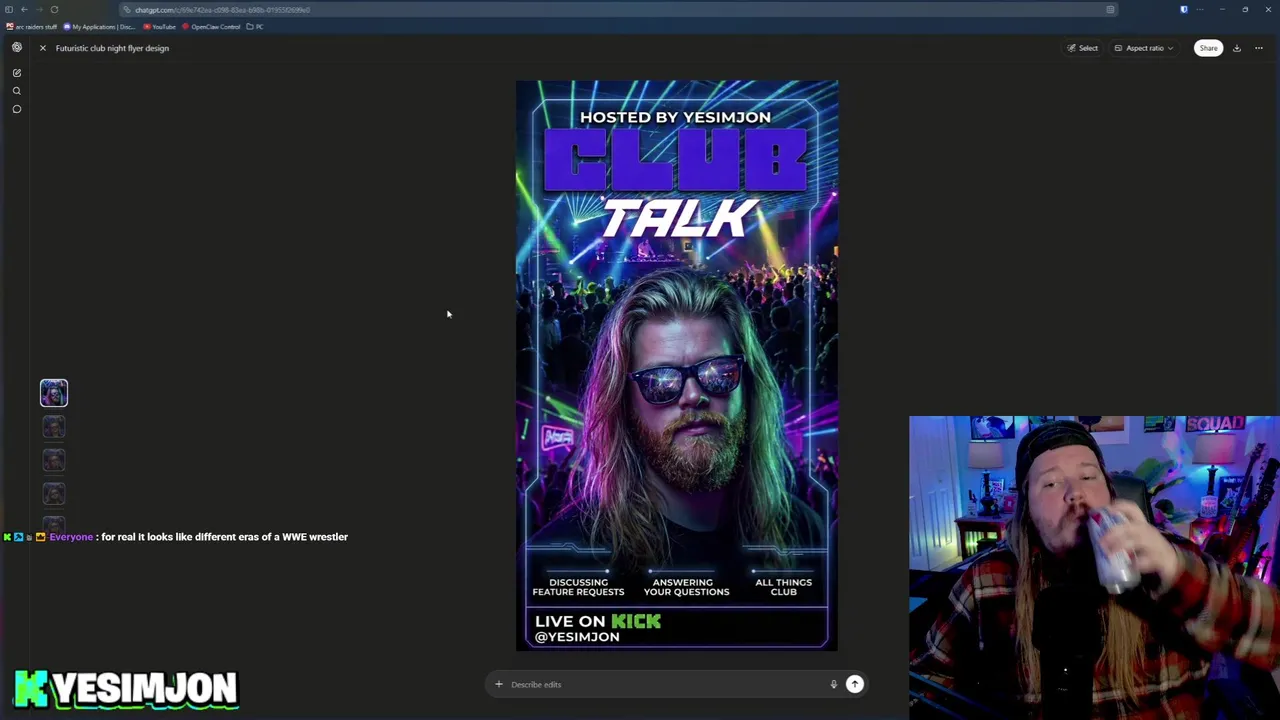Open the OpenClaw Control bookmark
Image resolution: width=1280 pixels, height=720 pixels.
212,27
